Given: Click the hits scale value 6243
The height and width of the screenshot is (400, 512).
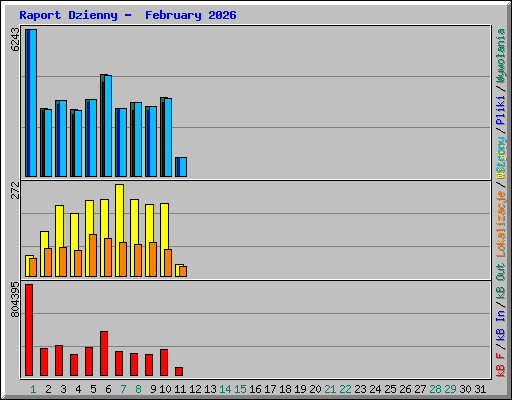Looking at the screenshot, I should (15, 40).
